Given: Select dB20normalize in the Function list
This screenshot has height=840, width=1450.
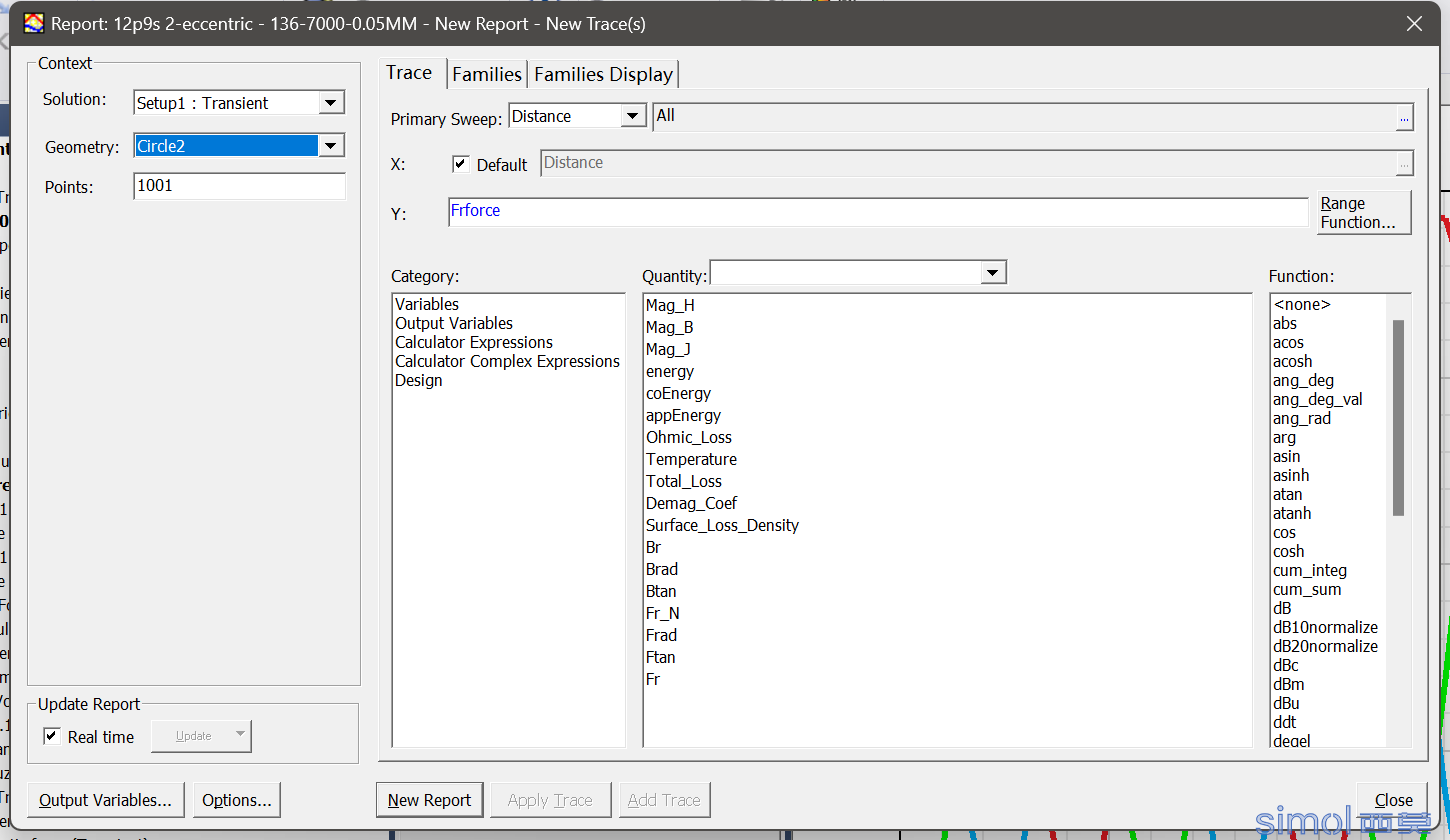Looking at the screenshot, I should pos(1325,646).
